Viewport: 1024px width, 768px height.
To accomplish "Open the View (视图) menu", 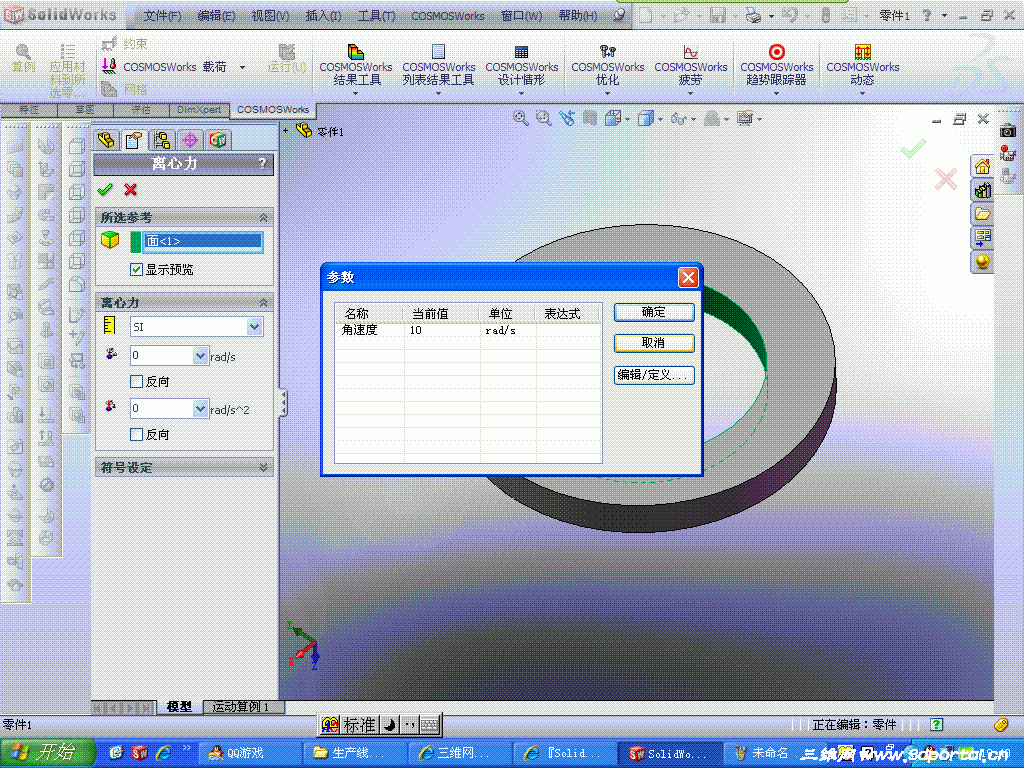I will click(270, 16).
